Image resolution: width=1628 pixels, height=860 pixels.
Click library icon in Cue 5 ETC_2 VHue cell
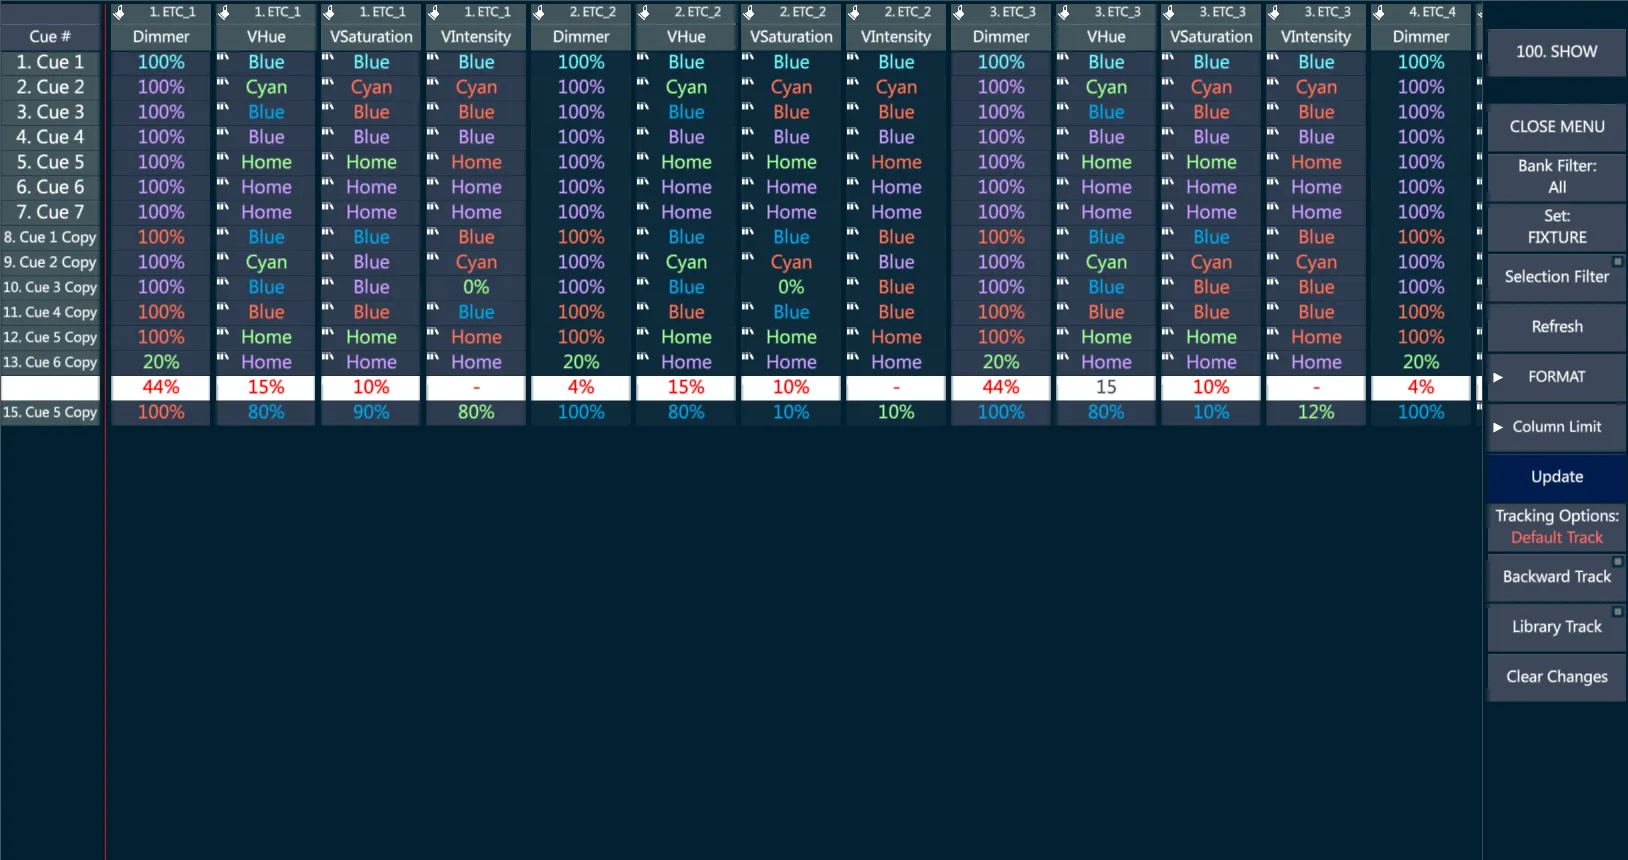643,156
